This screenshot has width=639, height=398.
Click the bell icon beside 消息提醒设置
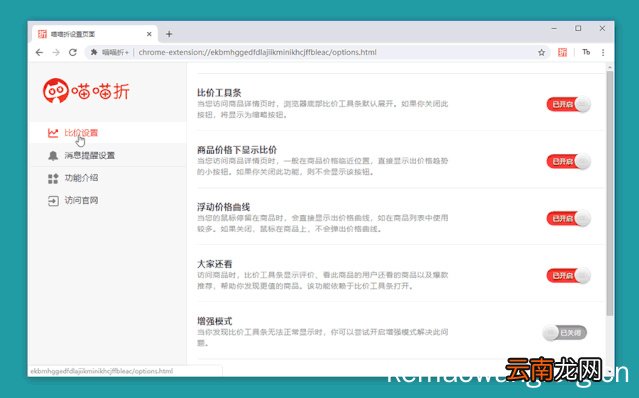click(53, 156)
